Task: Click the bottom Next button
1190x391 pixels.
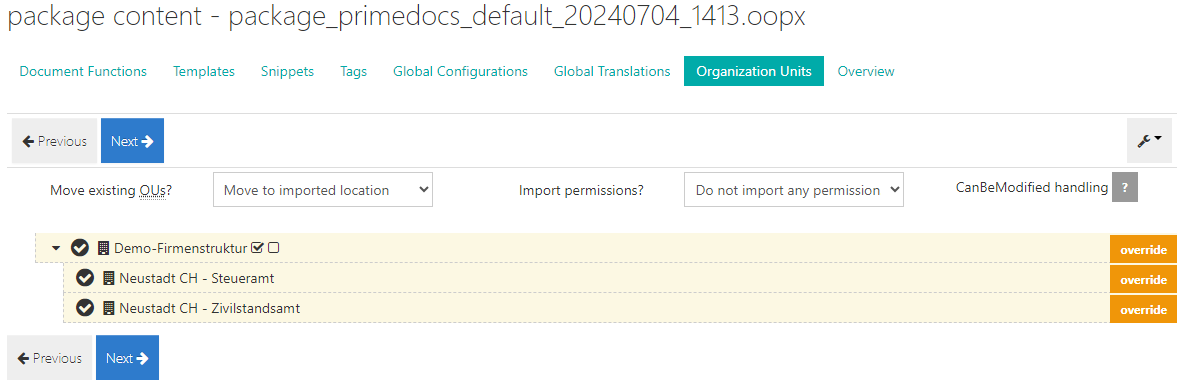Action: [x=127, y=358]
